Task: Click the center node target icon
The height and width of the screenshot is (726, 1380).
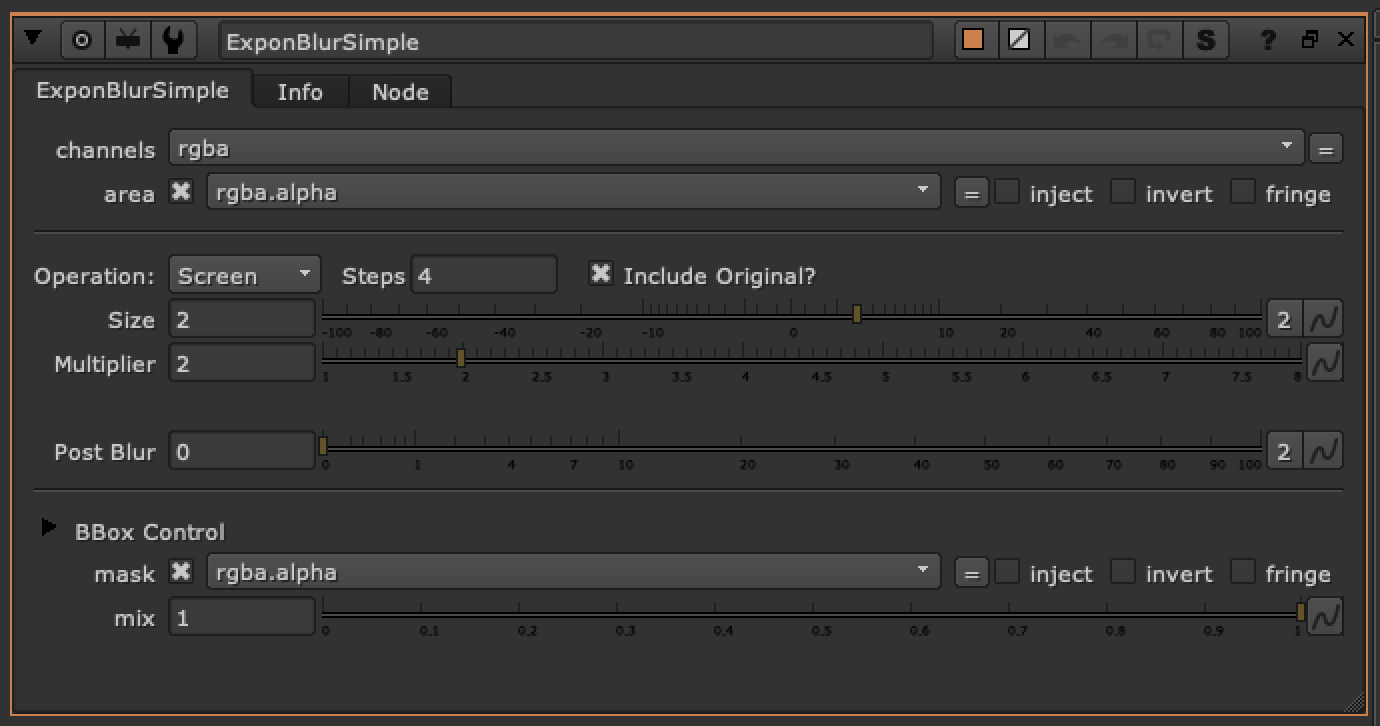Action: pos(82,41)
